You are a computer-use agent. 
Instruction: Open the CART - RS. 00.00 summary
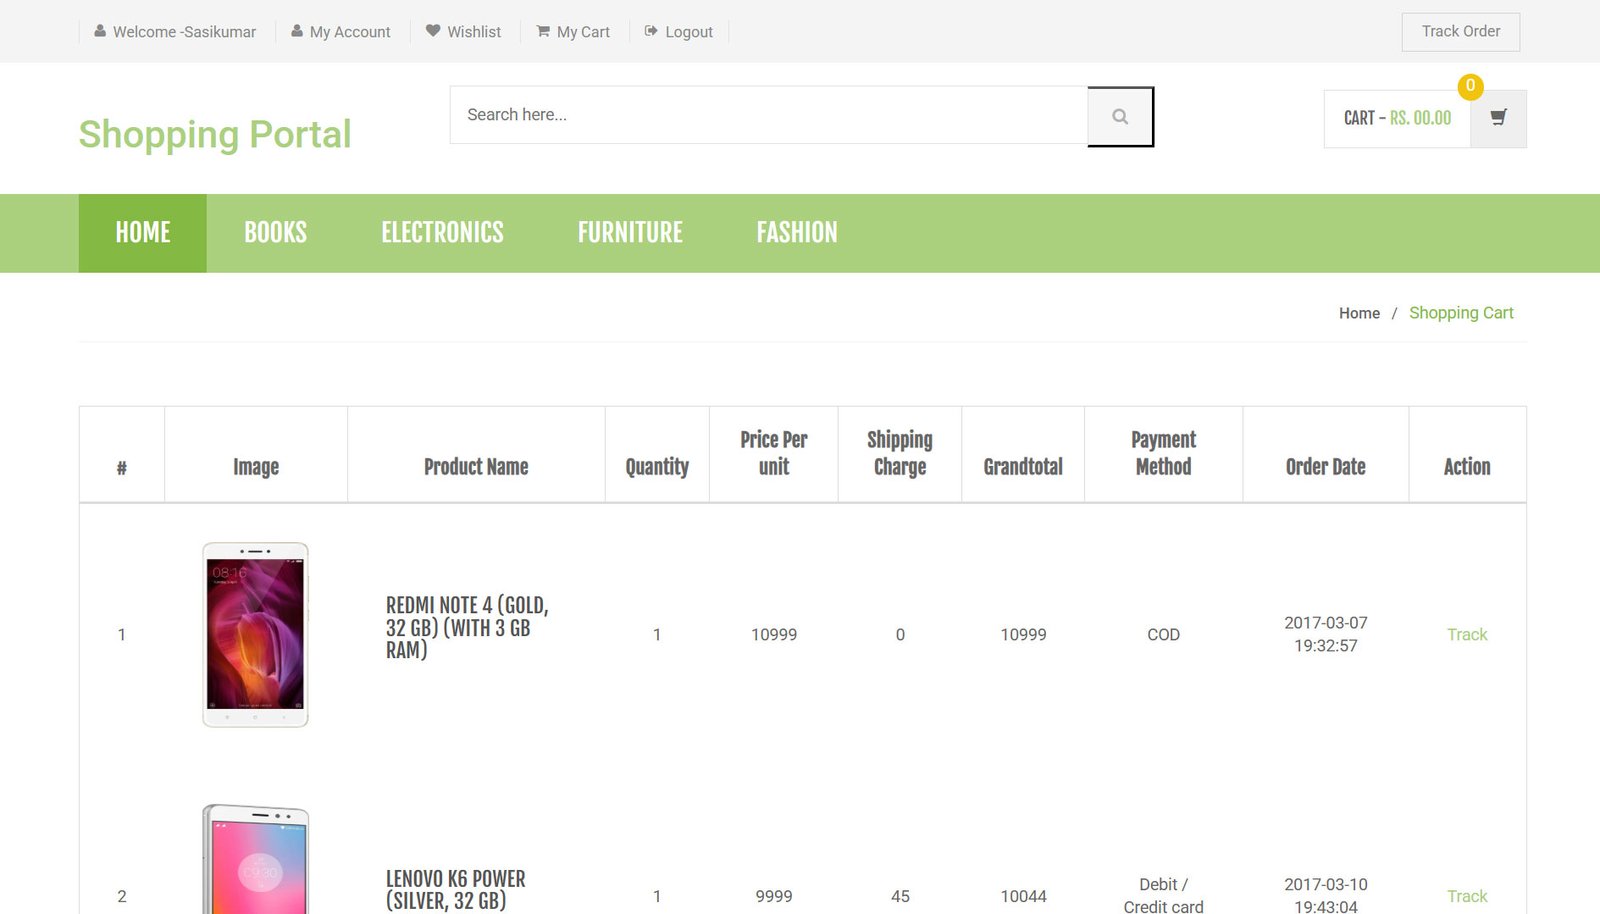click(x=1397, y=118)
